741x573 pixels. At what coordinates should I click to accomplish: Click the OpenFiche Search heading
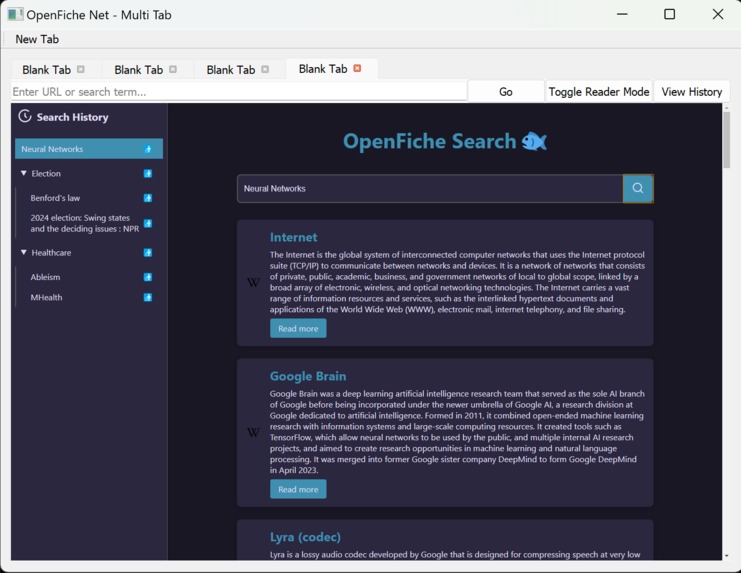pyautogui.click(x=430, y=141)
